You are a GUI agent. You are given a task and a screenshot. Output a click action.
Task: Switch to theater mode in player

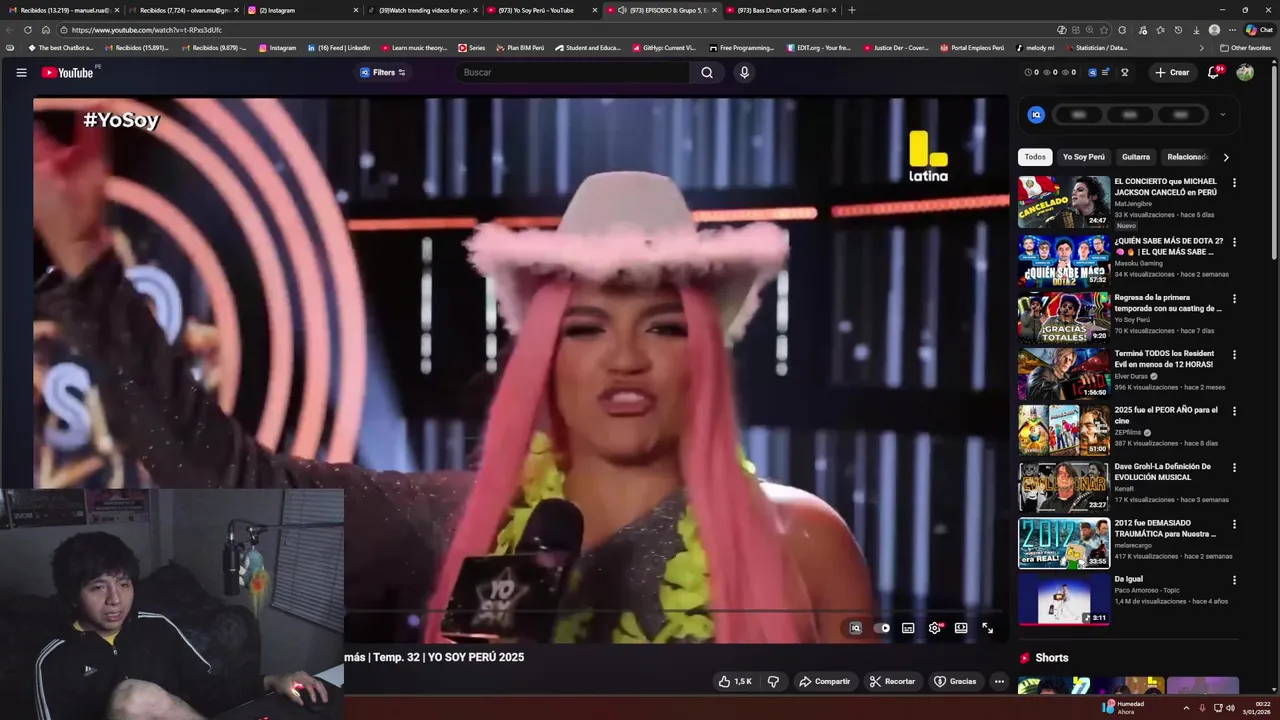point(961,628)
